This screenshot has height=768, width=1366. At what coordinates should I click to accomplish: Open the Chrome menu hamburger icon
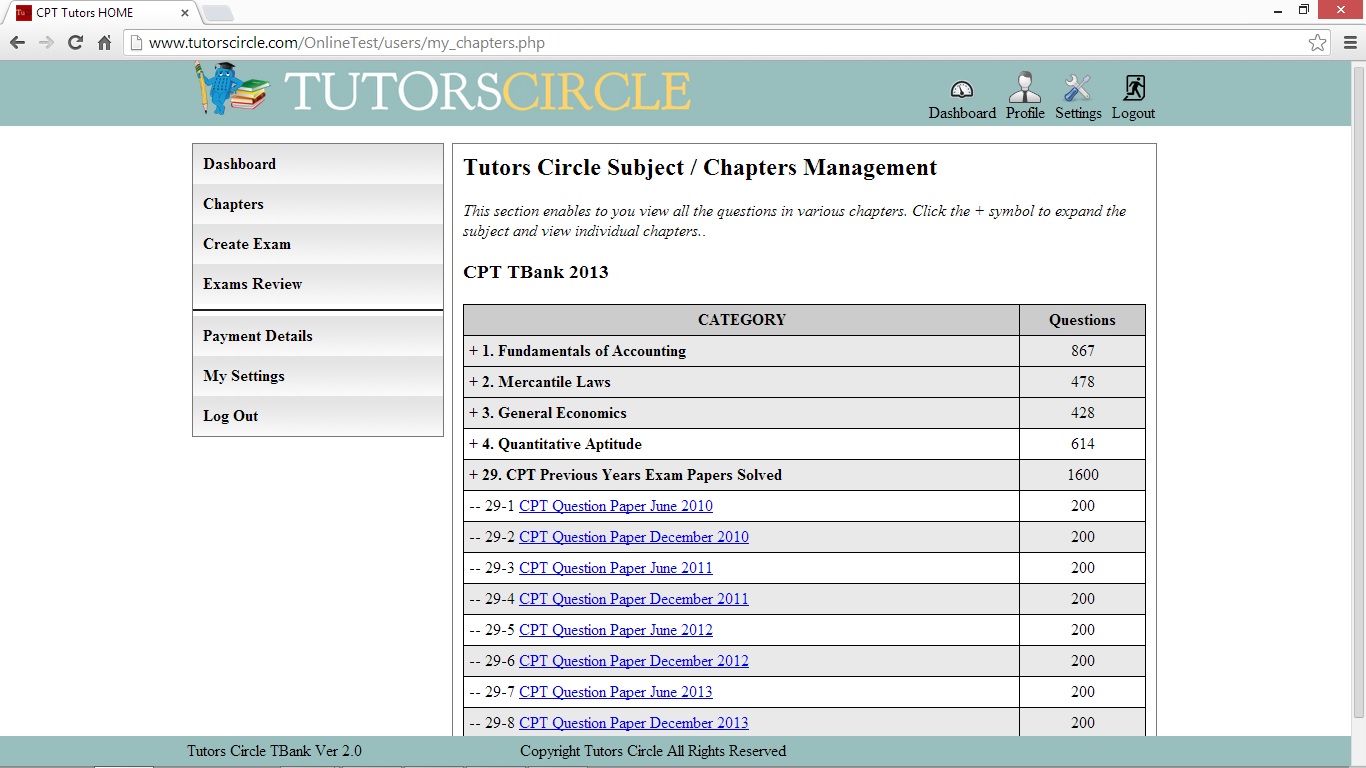coord(1350,43)
